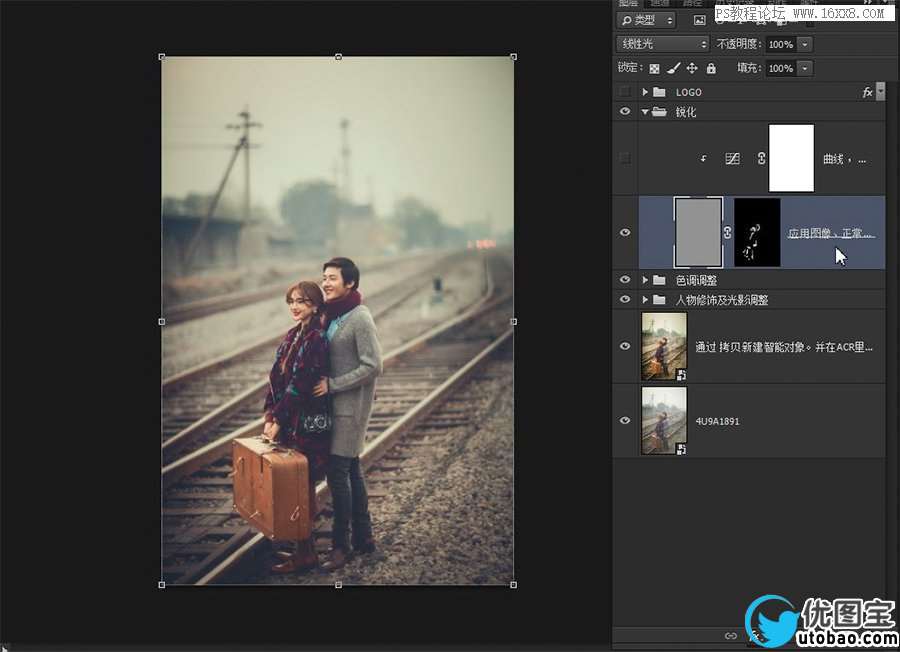900x652 pixels.
Task: Click the lock image pixels brush icon
Action: 673,69
